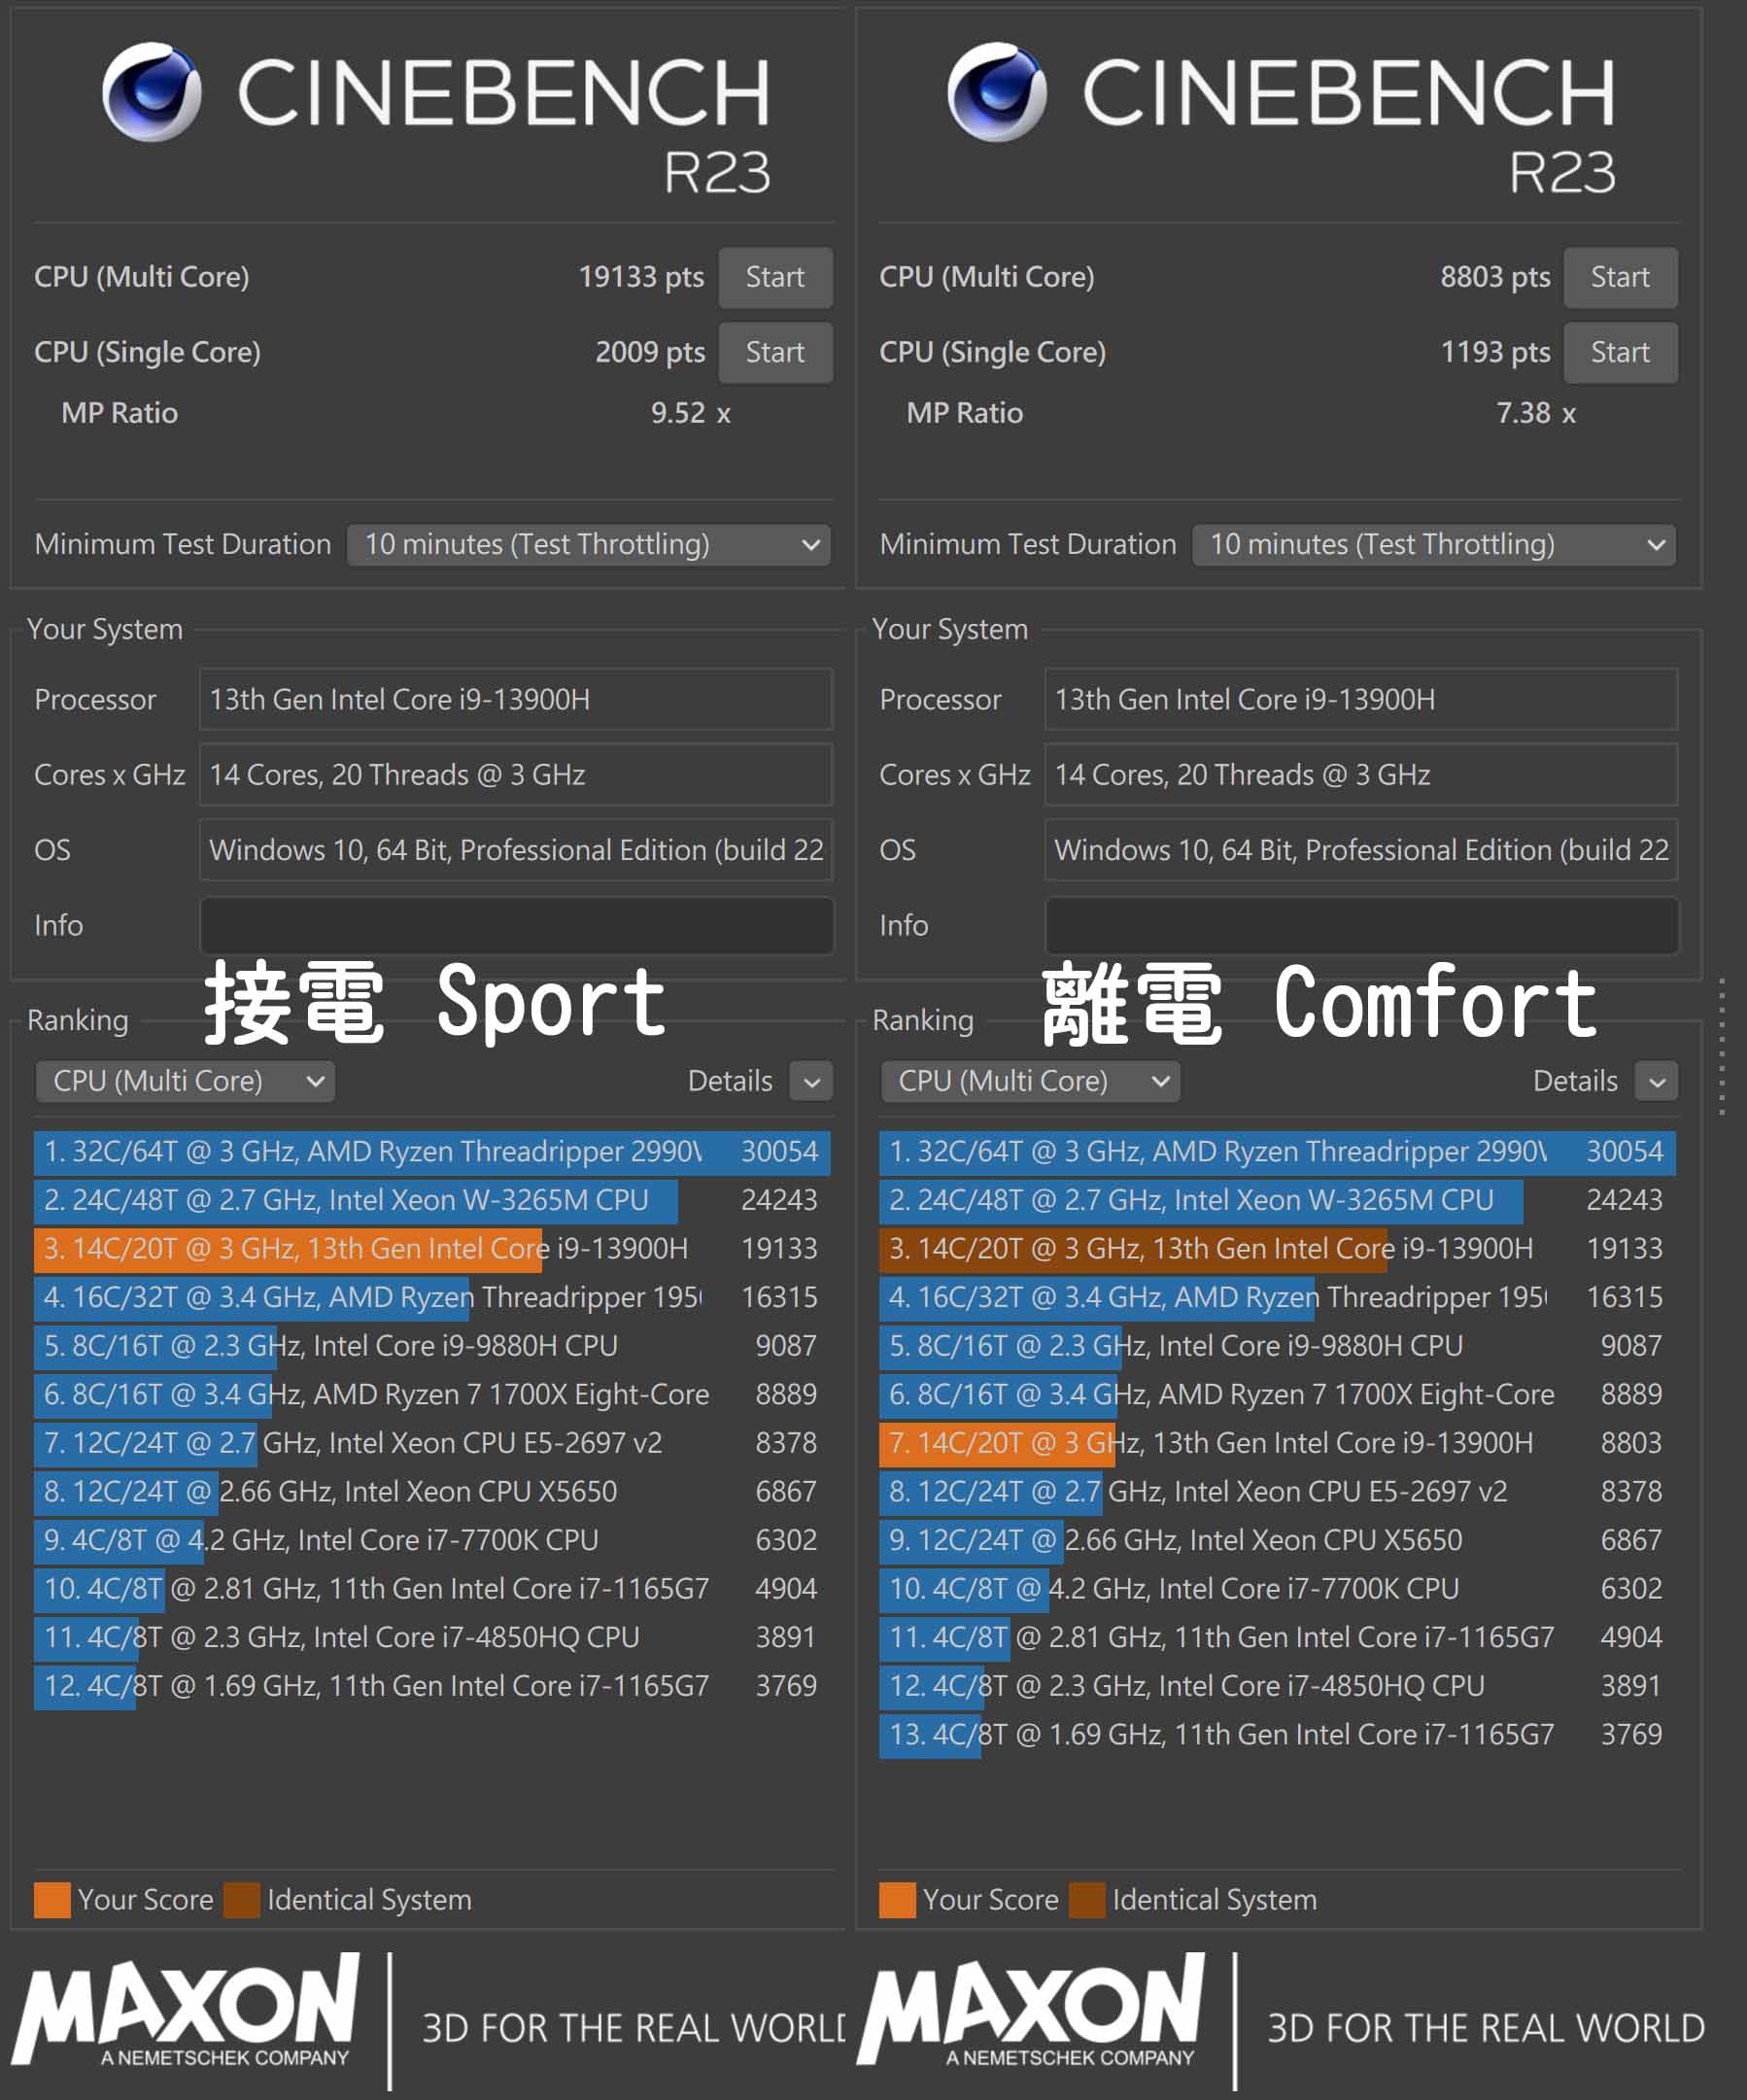Viewport: 1747px width, 2100px height.
Task: Select rank 1 Threadripper 2990 row in right ranking
Action: click(1277, 1152)
